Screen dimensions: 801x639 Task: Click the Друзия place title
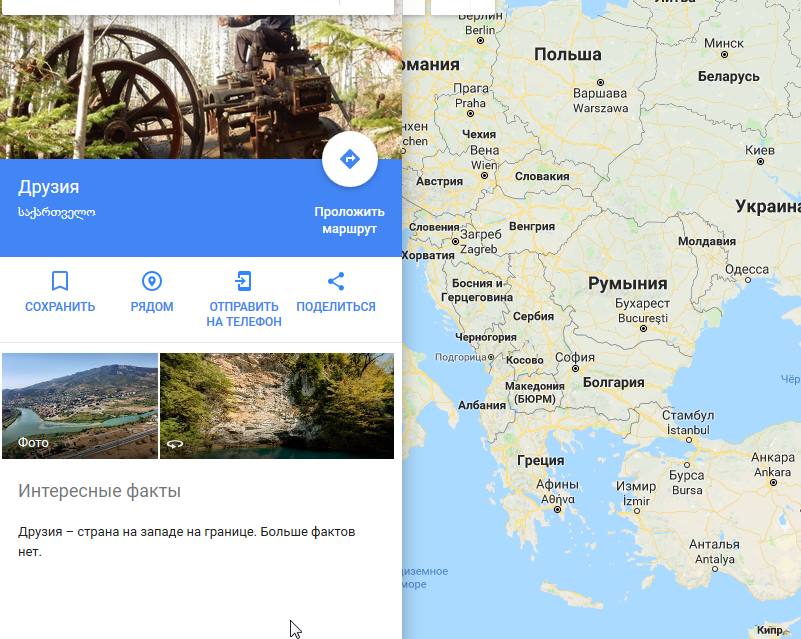coord(49,187)
